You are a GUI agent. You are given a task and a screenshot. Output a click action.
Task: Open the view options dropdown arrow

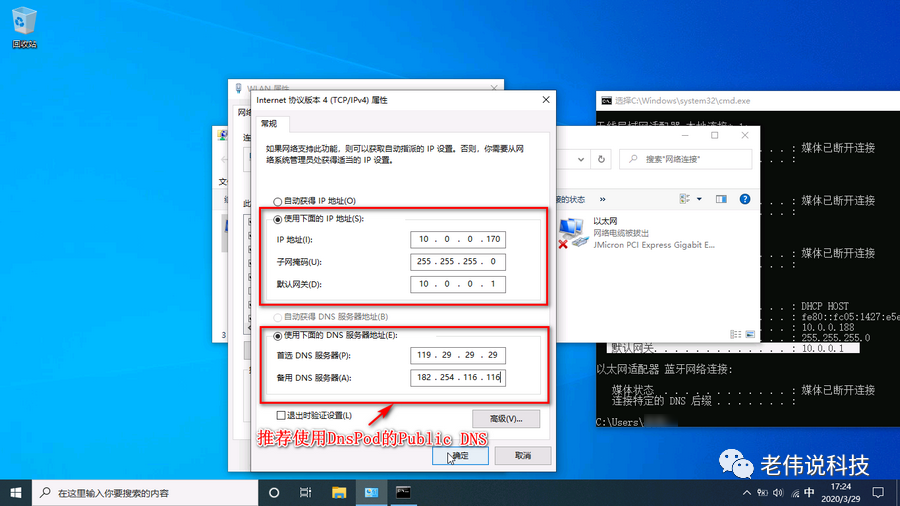tap(699, 199)
